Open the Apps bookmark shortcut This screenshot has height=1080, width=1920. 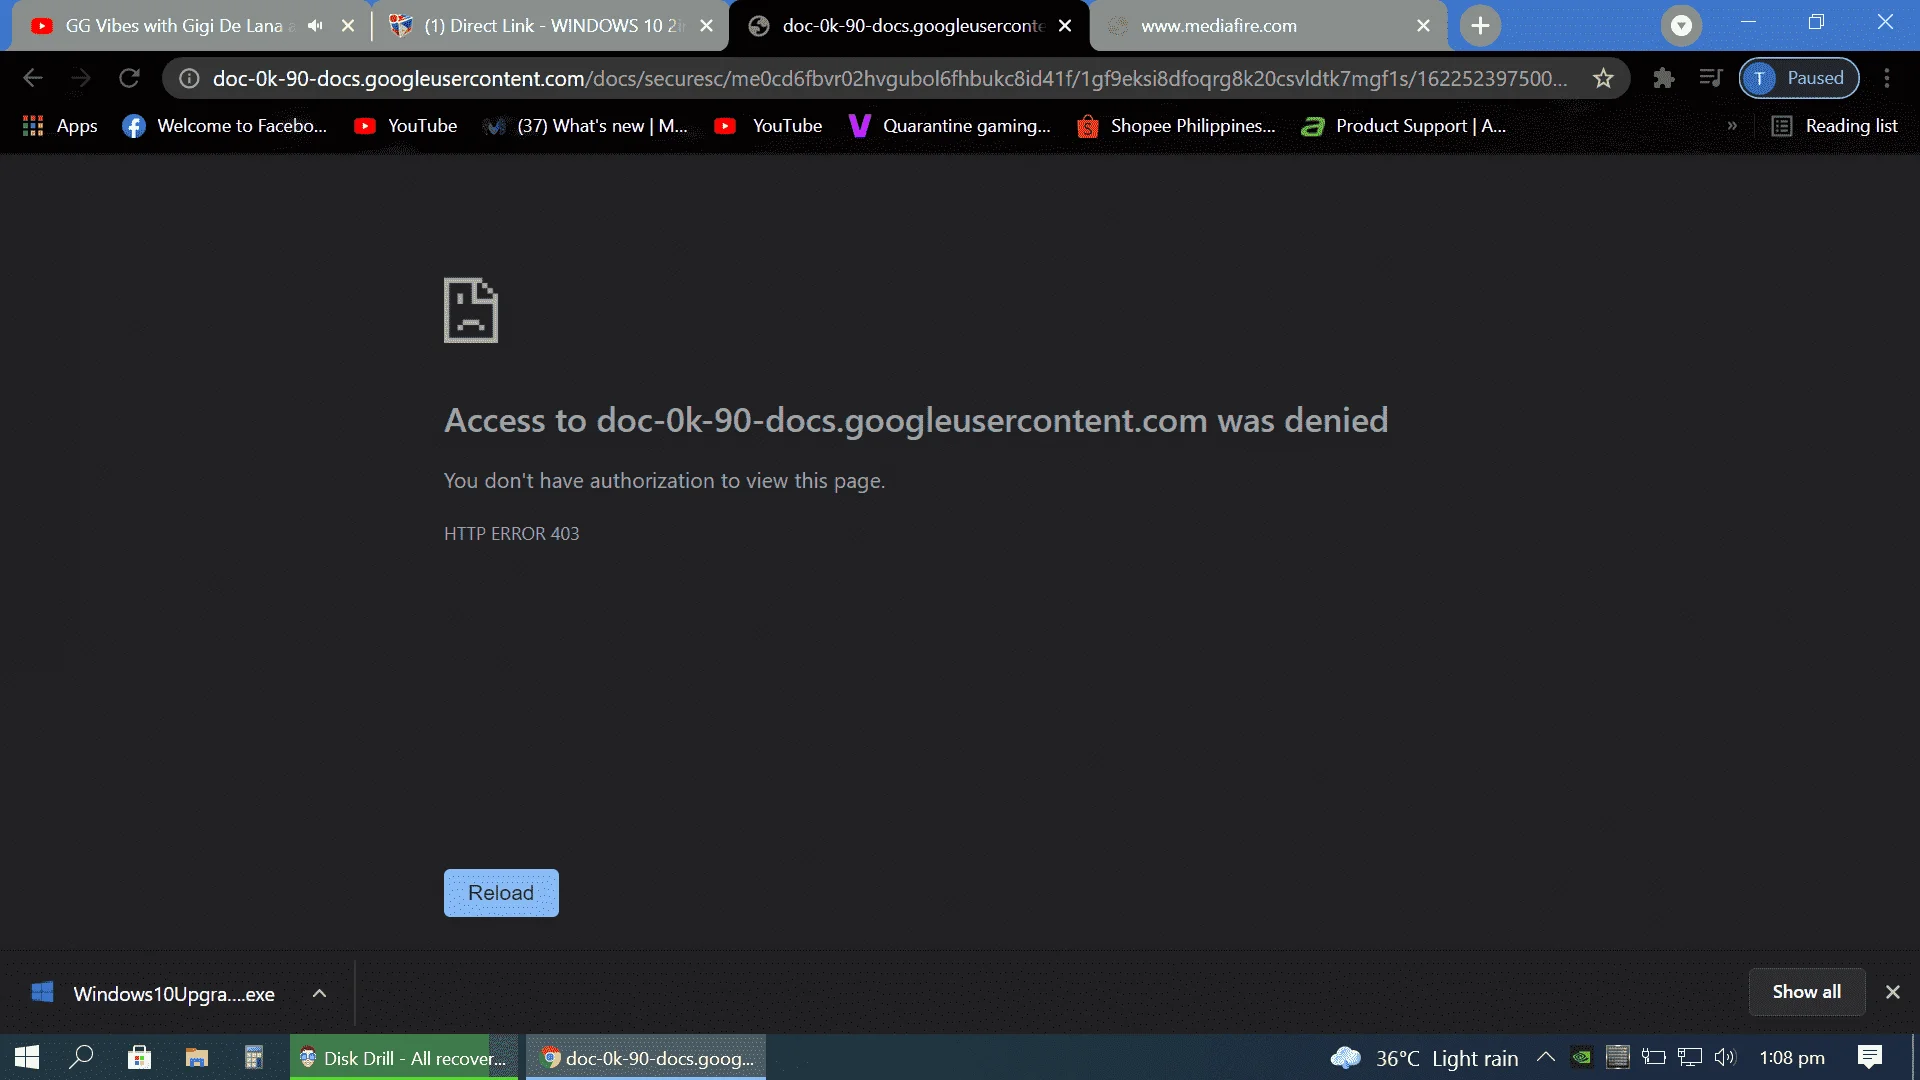(x=60, y=126)
